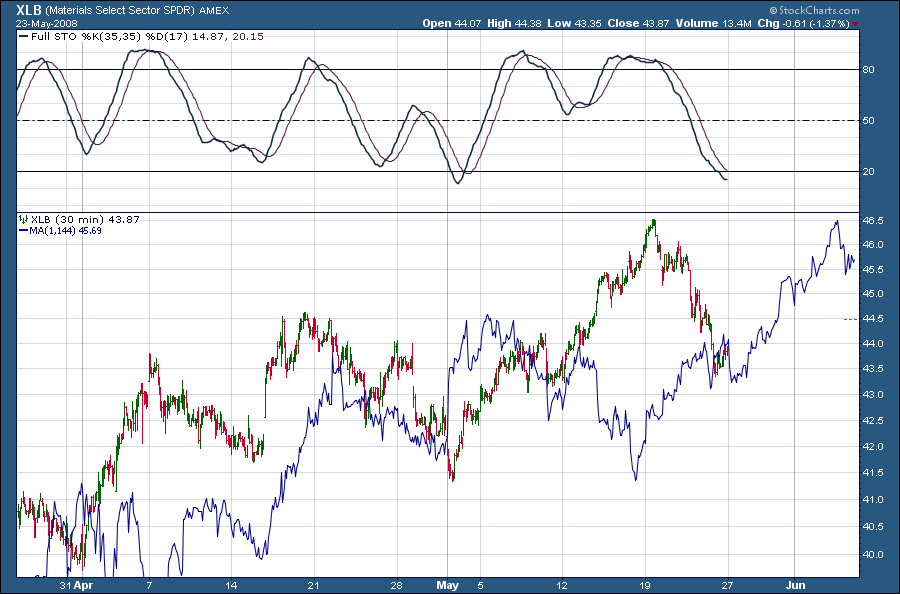This screenshot has height=594, width=900.
Task: Click the date axis label 5
Action: [480, 585]
